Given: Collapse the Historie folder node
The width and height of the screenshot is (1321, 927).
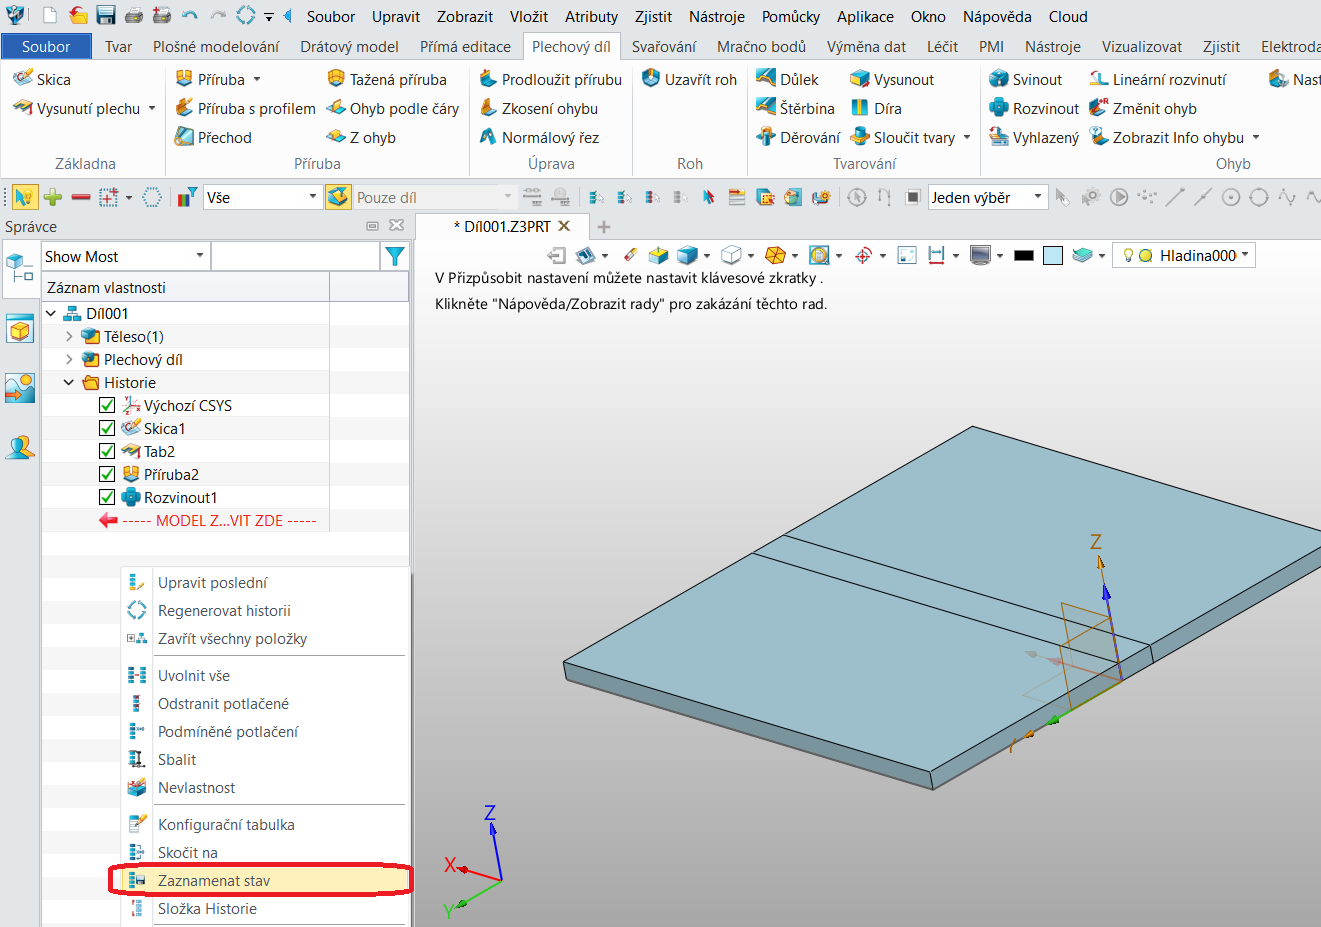Looking at the screenshot, I should coord(69,382).
